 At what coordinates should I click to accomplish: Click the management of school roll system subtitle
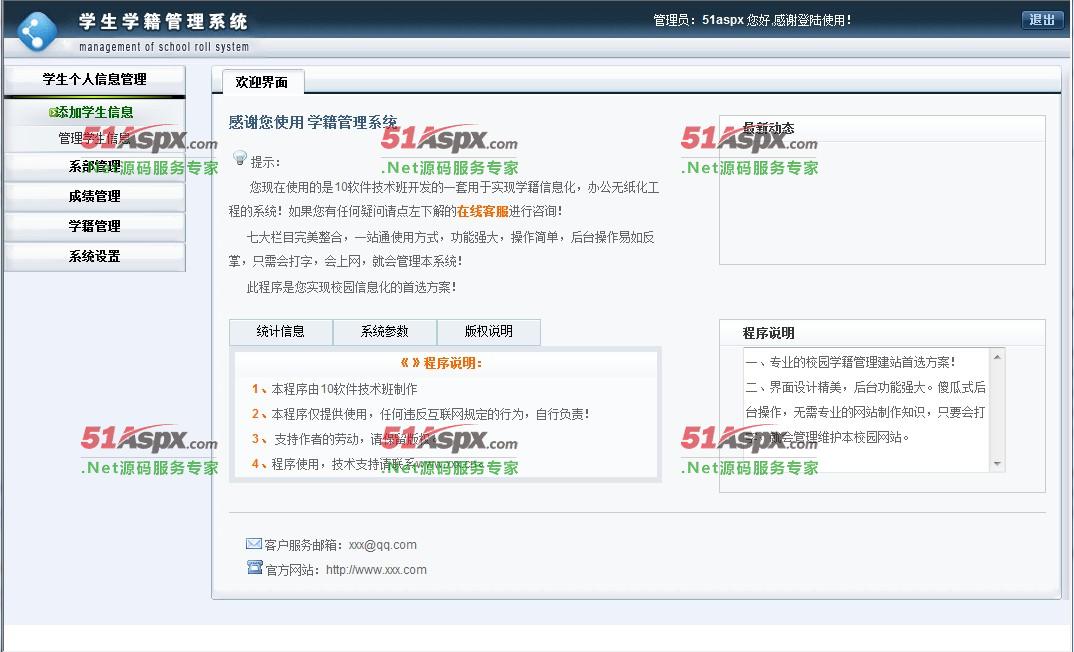point(164,47)
